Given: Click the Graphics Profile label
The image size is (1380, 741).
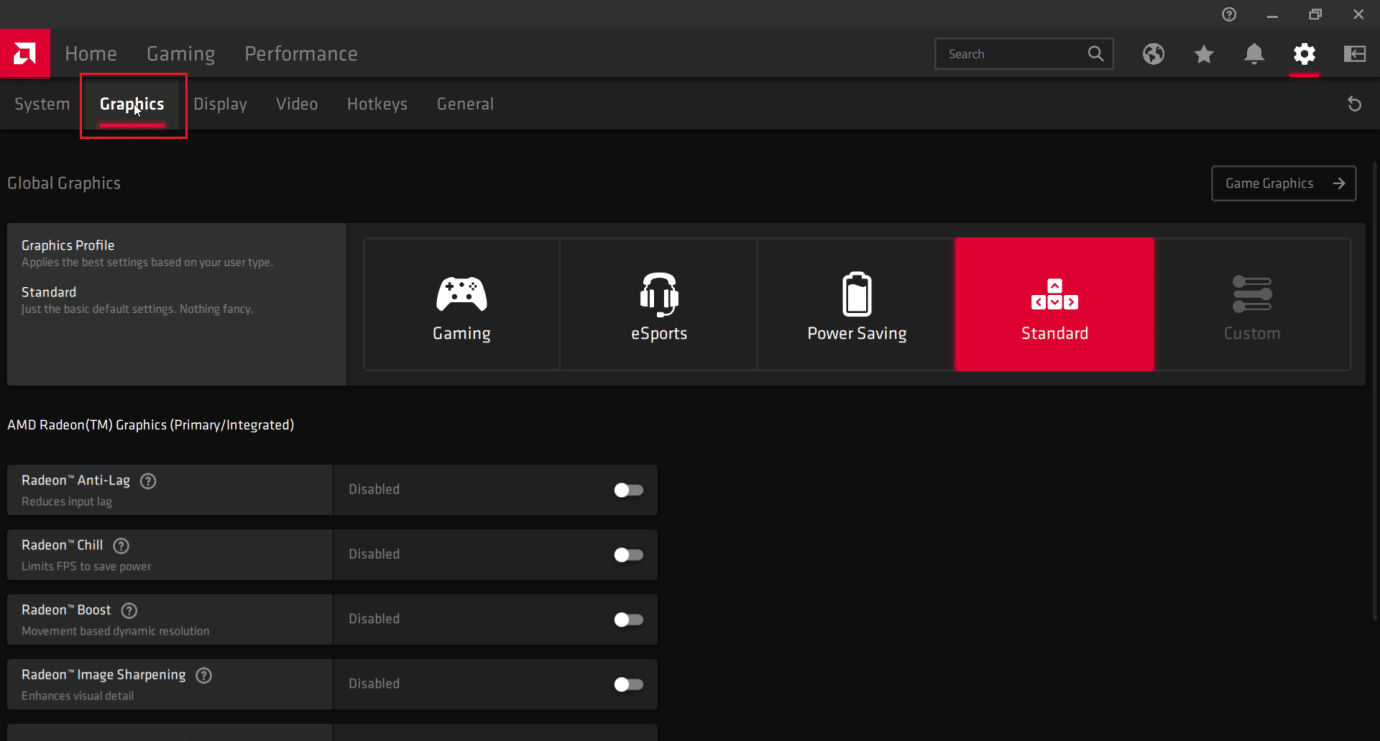Looking at the screenshot, I should coord(68,245).
